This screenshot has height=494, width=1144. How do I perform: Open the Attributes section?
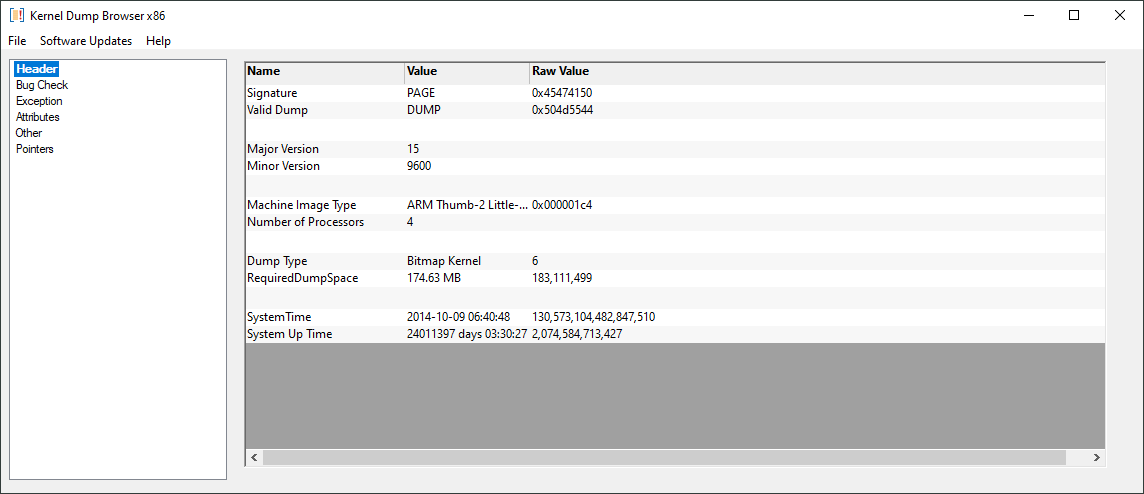[38, 117]
